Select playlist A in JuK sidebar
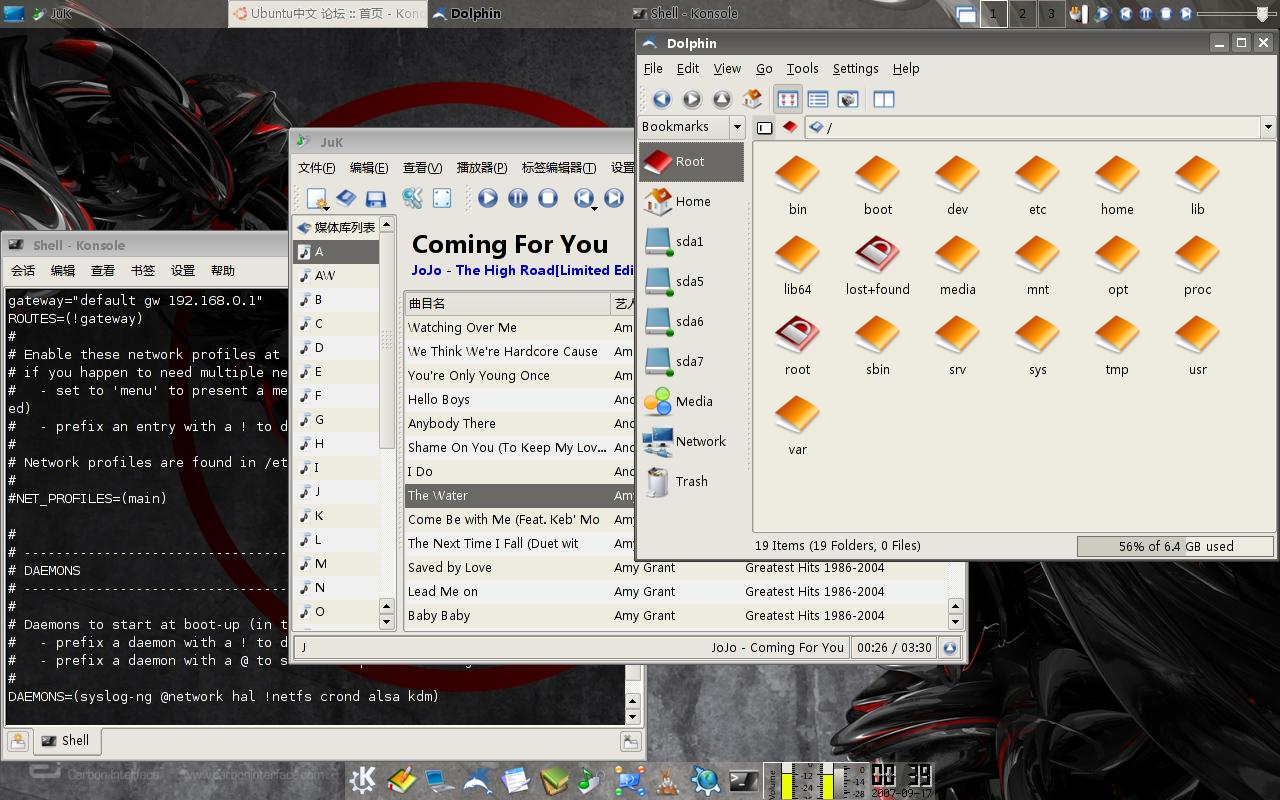 click(336, 252)
